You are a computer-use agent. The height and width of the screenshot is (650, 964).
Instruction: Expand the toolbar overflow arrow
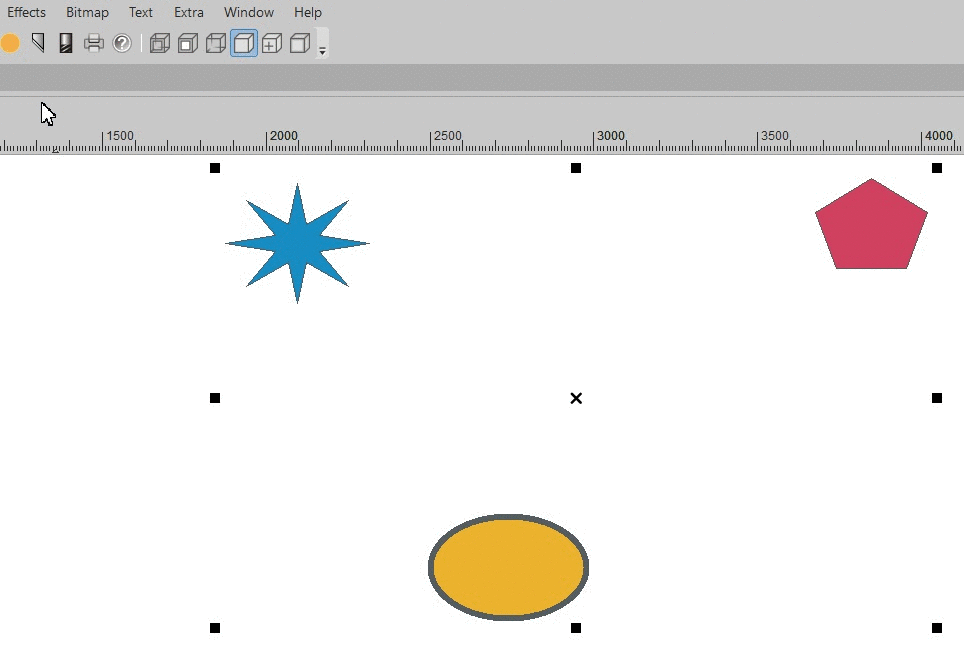click(x=322, y=52)
